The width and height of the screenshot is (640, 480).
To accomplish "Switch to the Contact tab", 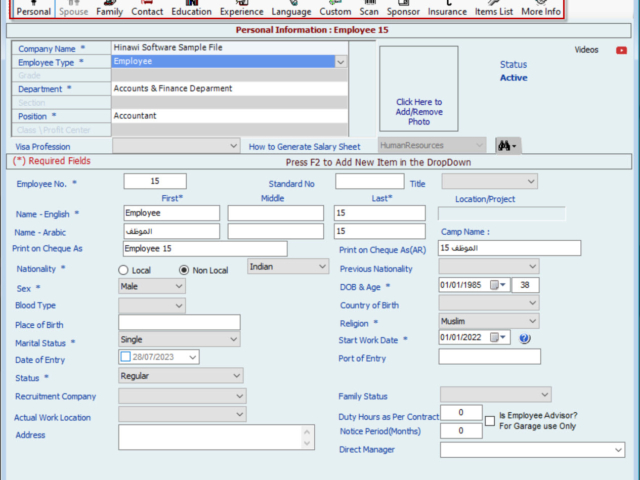I will [147, 9].
